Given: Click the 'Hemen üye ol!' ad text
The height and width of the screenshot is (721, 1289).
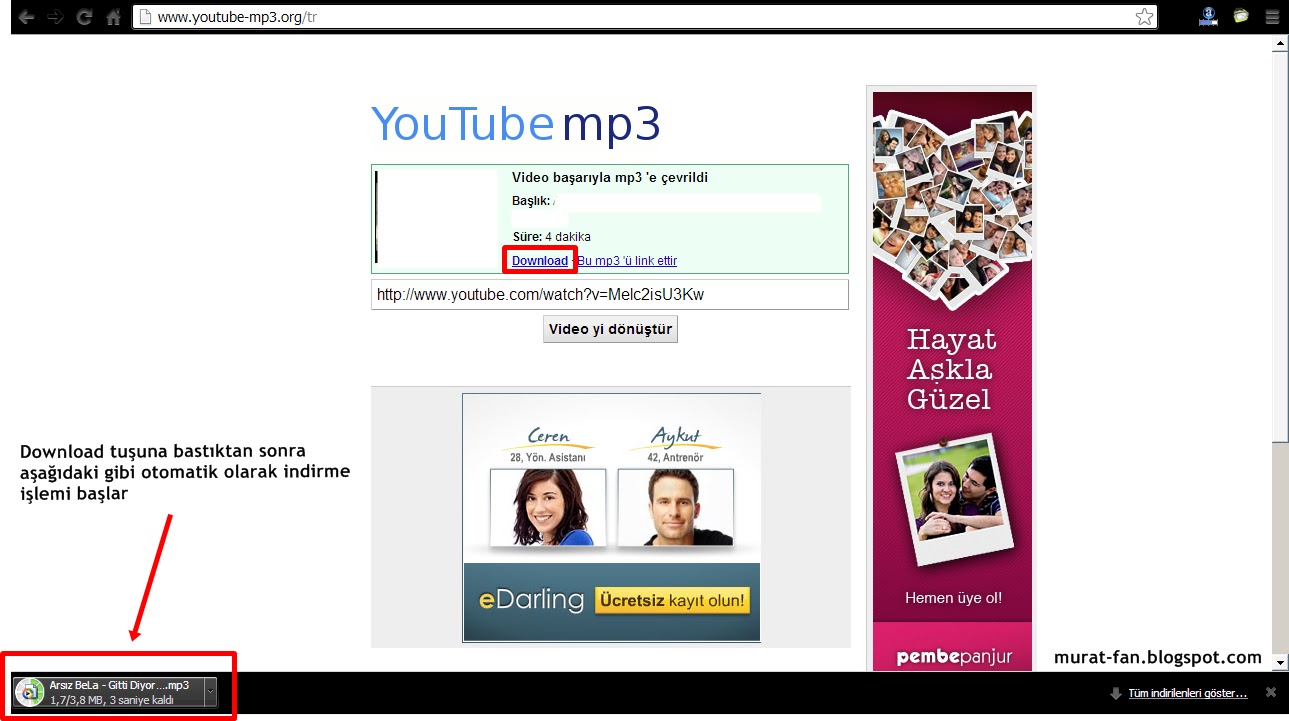Looking at the screenshot, I should tap(953, 598).
